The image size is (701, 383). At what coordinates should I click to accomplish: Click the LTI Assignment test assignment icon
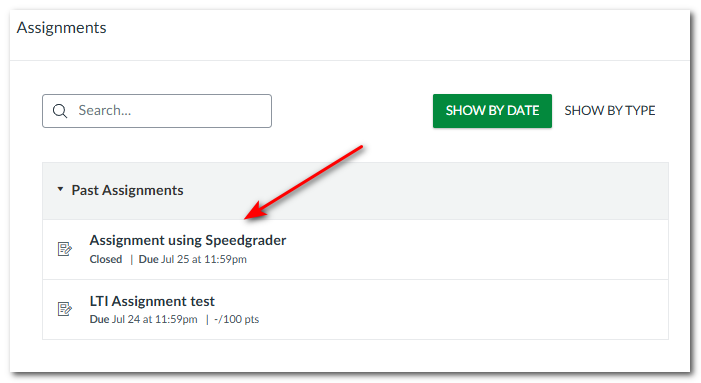65,309
